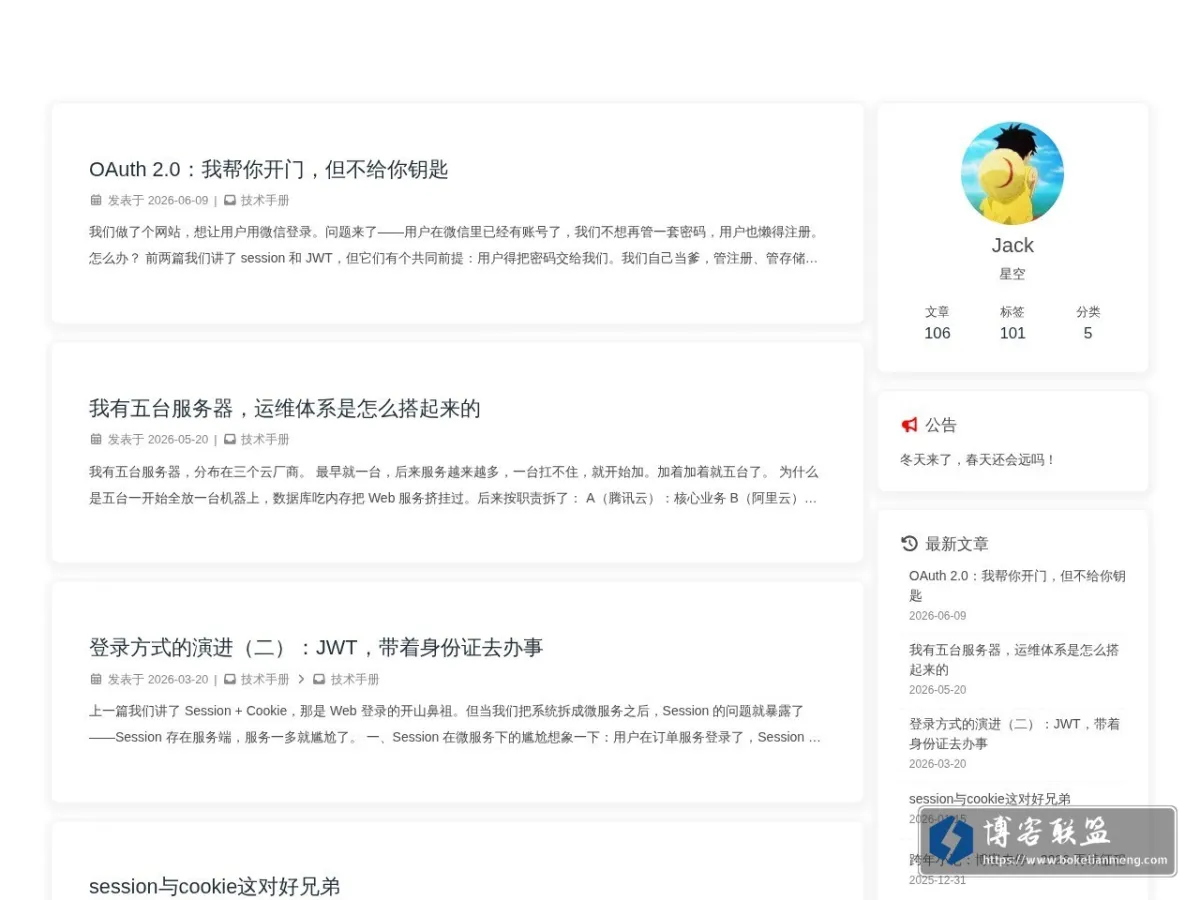Click the 2026-03-20 date in the 最新文章 list

click(x=937, y=764)
